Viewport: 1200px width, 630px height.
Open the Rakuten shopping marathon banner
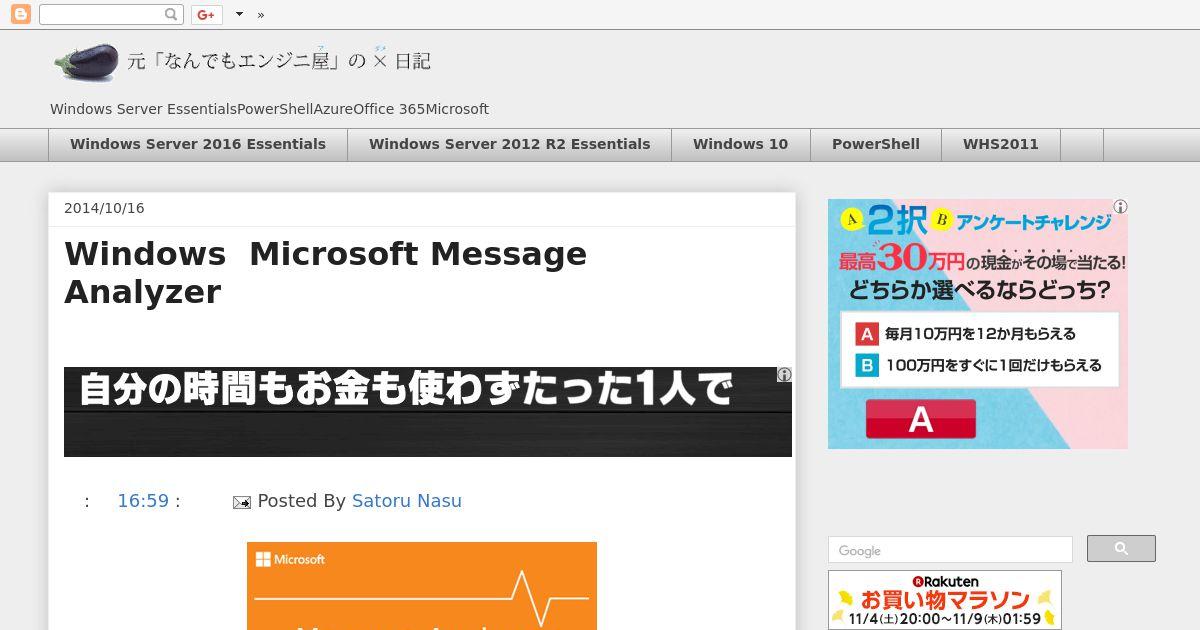click(x=945, y=600)
